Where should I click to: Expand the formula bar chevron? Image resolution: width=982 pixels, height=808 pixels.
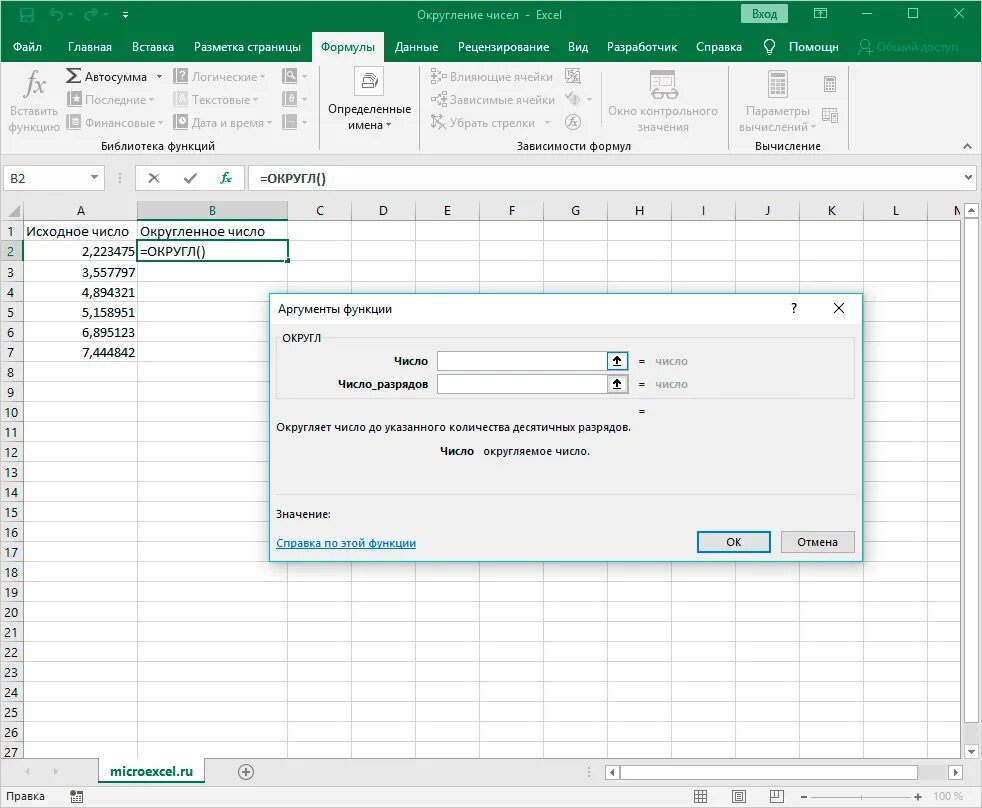(x=968, y=178)
